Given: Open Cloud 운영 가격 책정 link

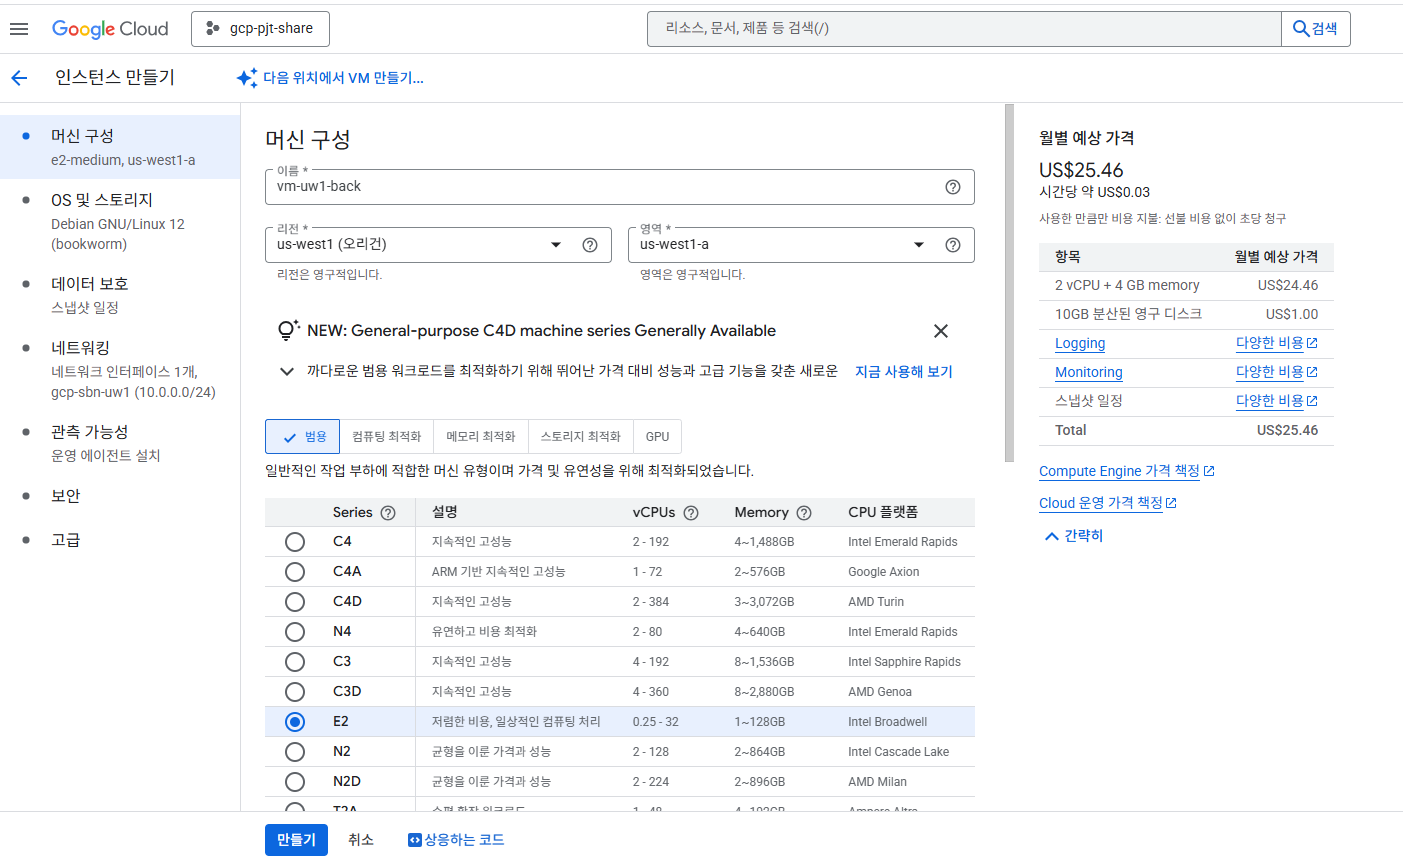Looking at the screenshot, I should click(x=1101, y=503).
